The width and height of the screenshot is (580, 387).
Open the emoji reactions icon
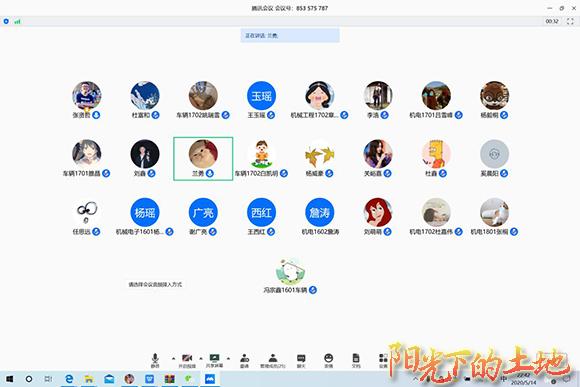pyautogui.click(x=328, y=360)
